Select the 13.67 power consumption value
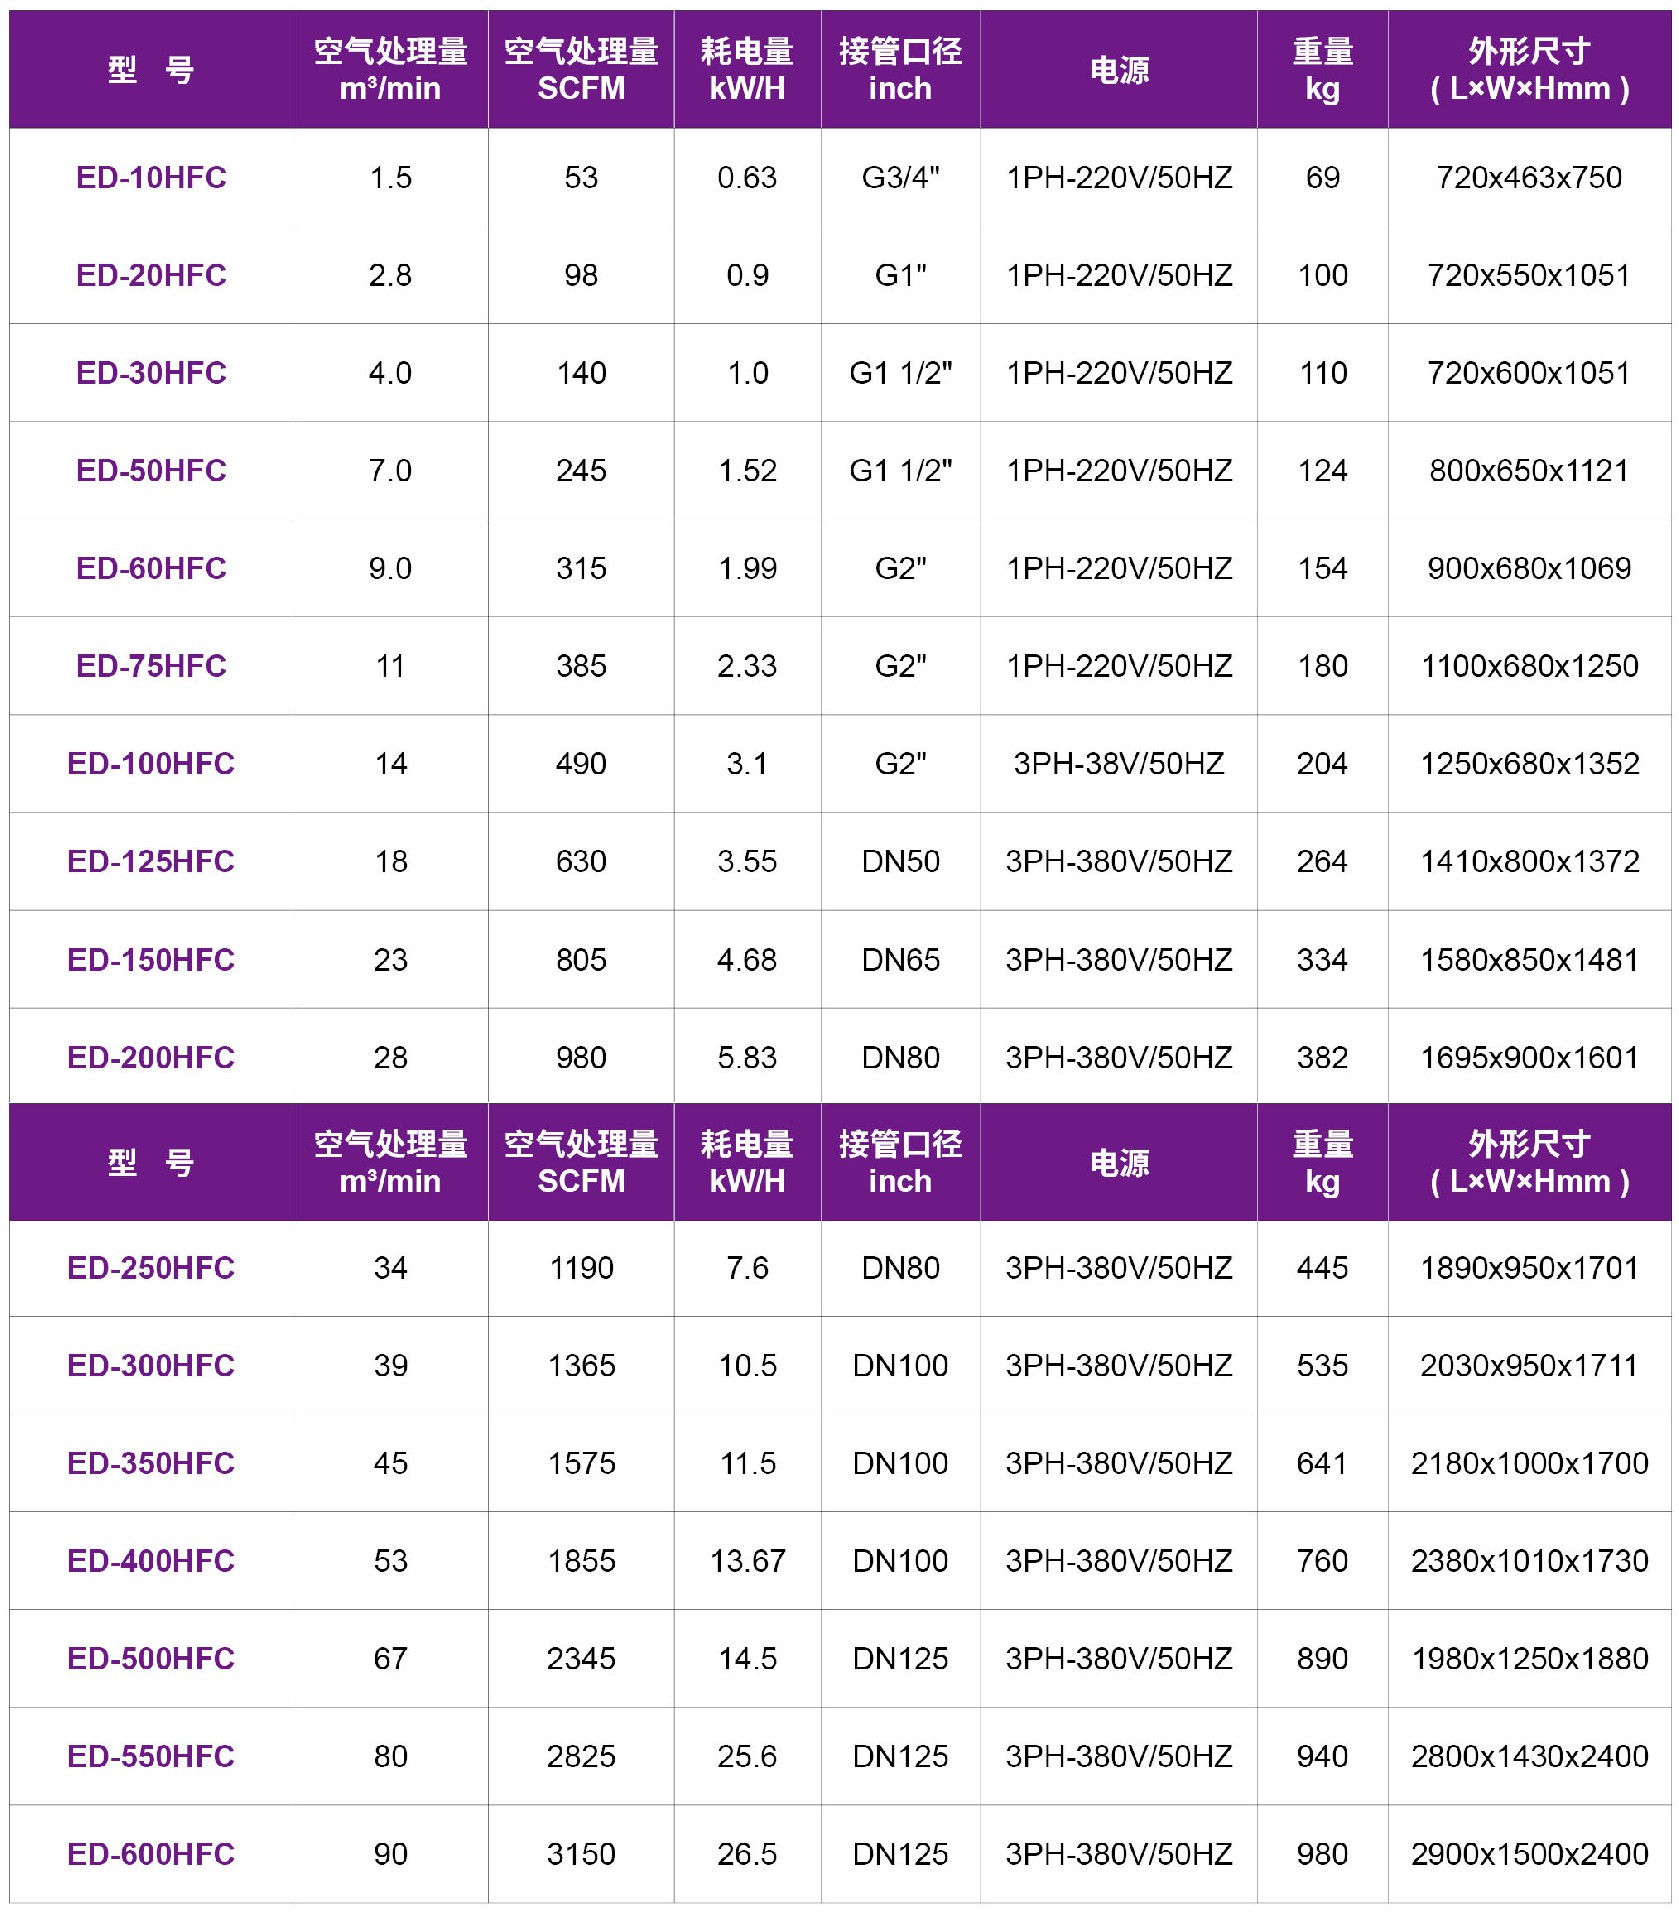The image size is (1679, 1920). tap(747, 1561)
